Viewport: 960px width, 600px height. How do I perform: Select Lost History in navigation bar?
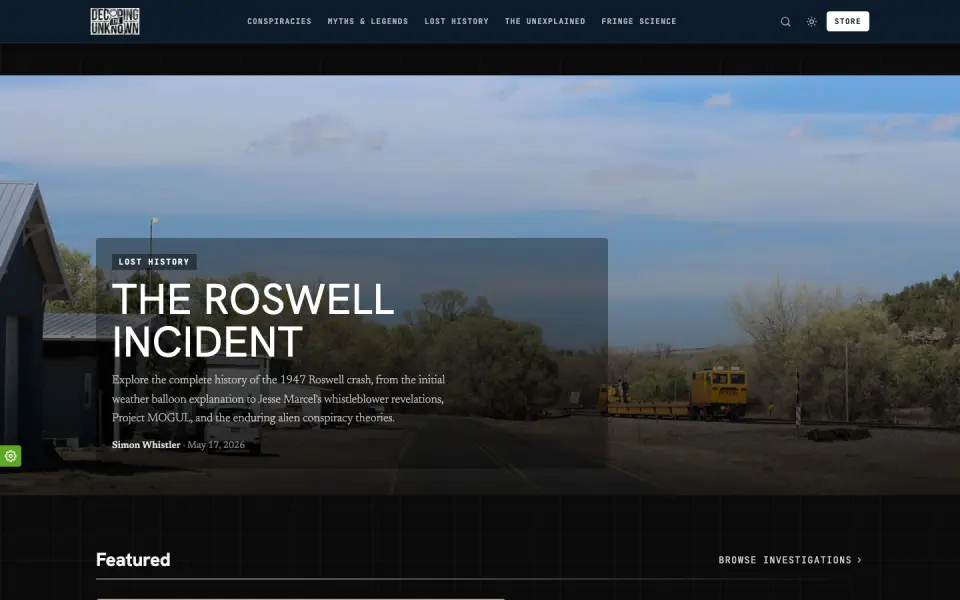tap(457, 21)
